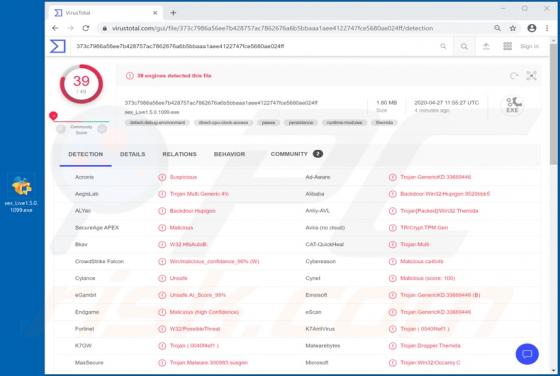Reload the VirusTotal page
The width and height of the screenshot is (560, 376).
[86, 28]
